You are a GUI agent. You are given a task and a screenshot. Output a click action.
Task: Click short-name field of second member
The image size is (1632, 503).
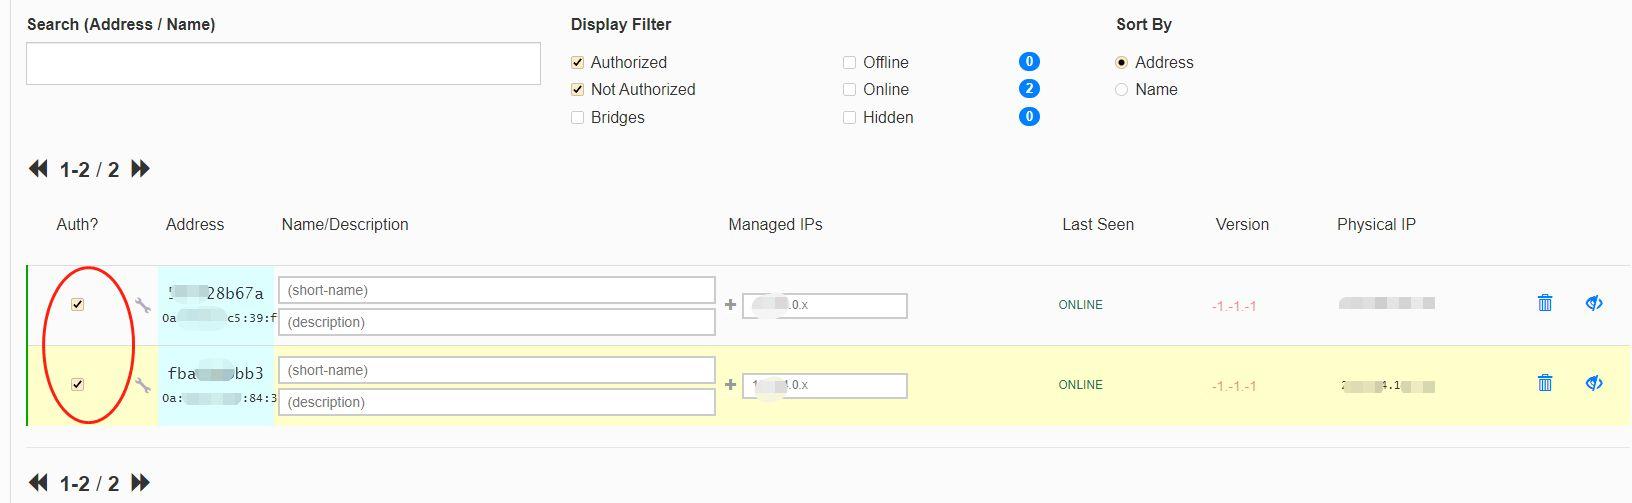[x=496, y=370]
